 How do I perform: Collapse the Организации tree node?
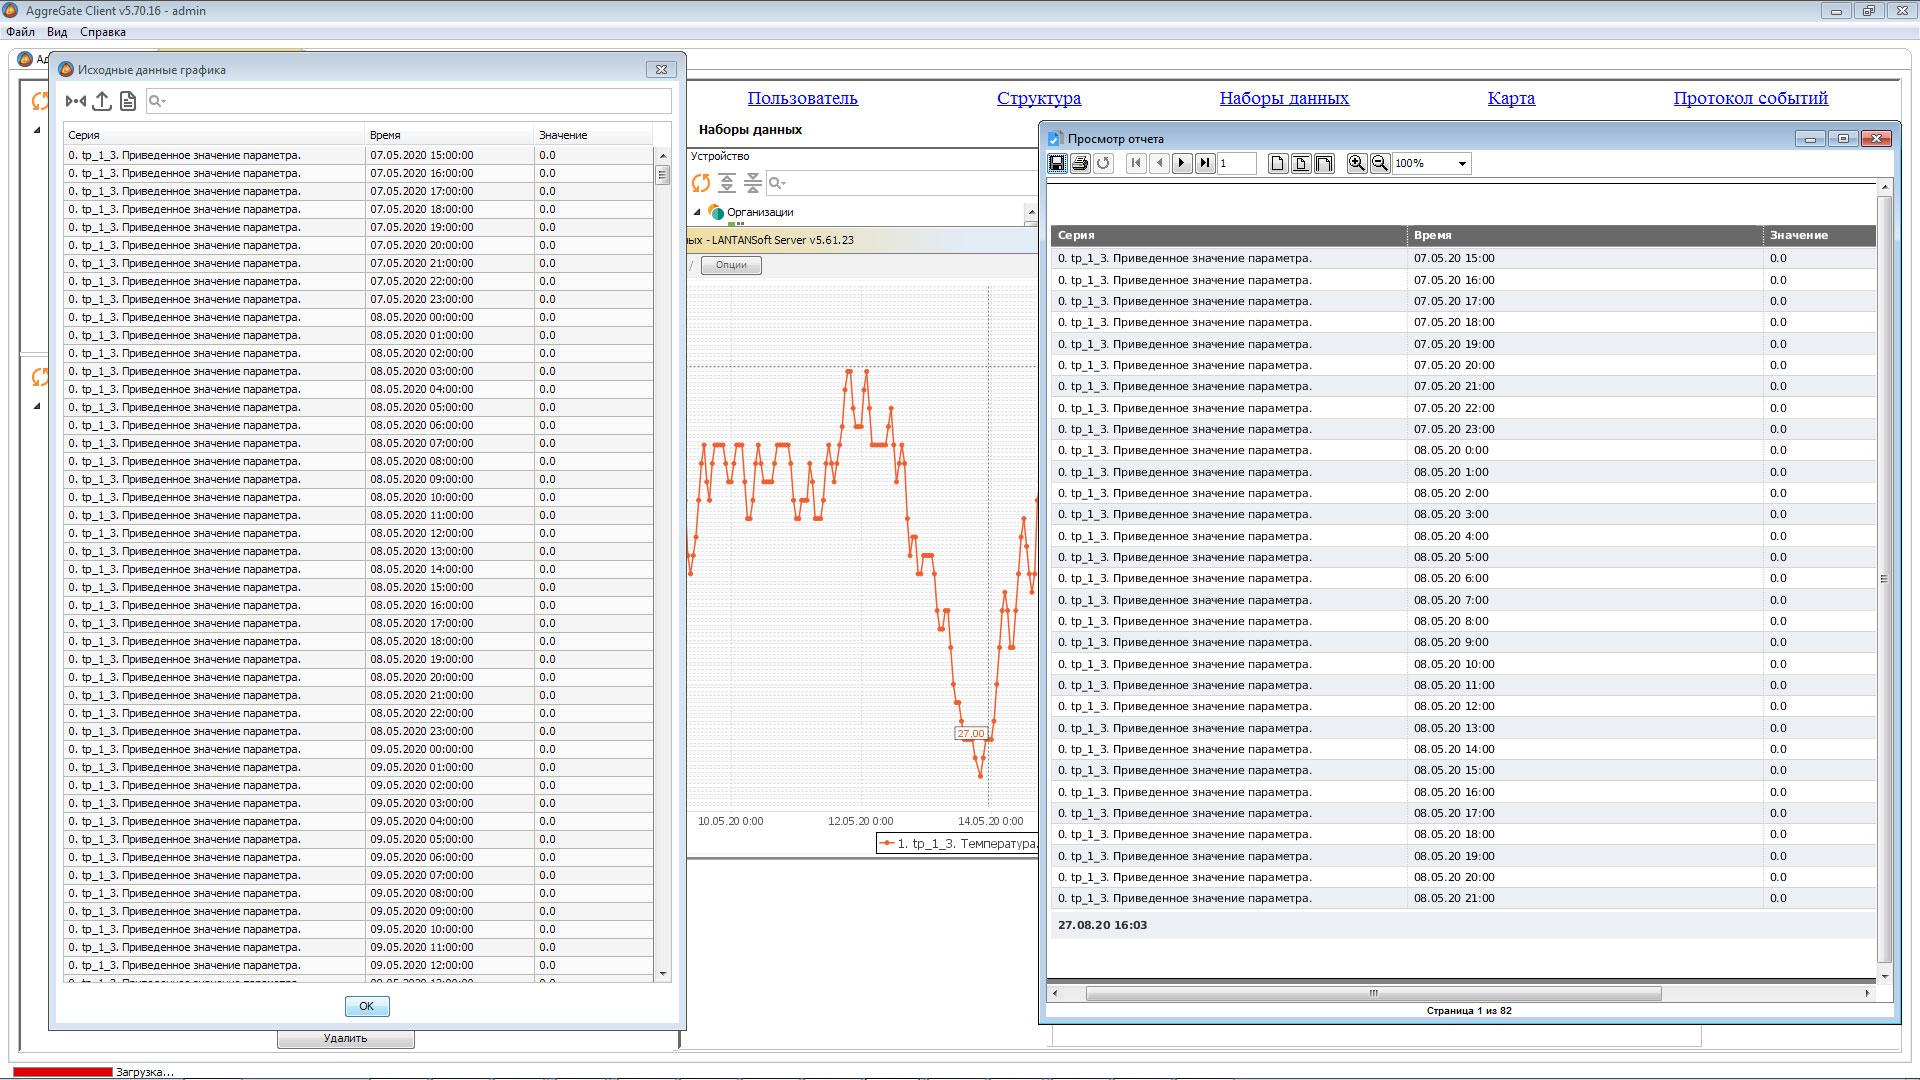697,212
